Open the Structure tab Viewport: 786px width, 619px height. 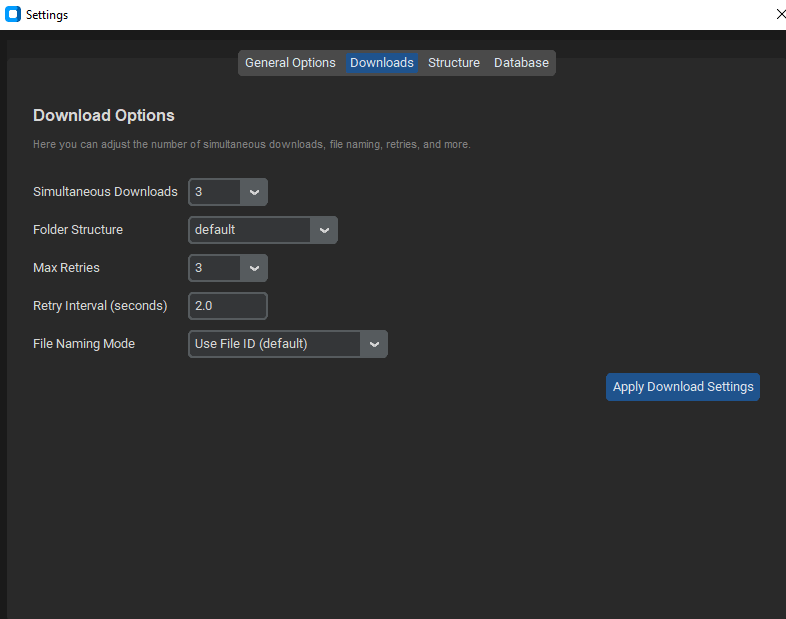point(454,63)
